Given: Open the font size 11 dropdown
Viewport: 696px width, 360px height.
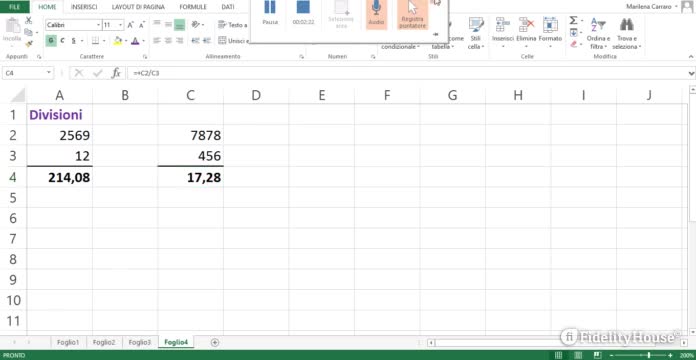Looking at the screenshot, I should 120,25.
